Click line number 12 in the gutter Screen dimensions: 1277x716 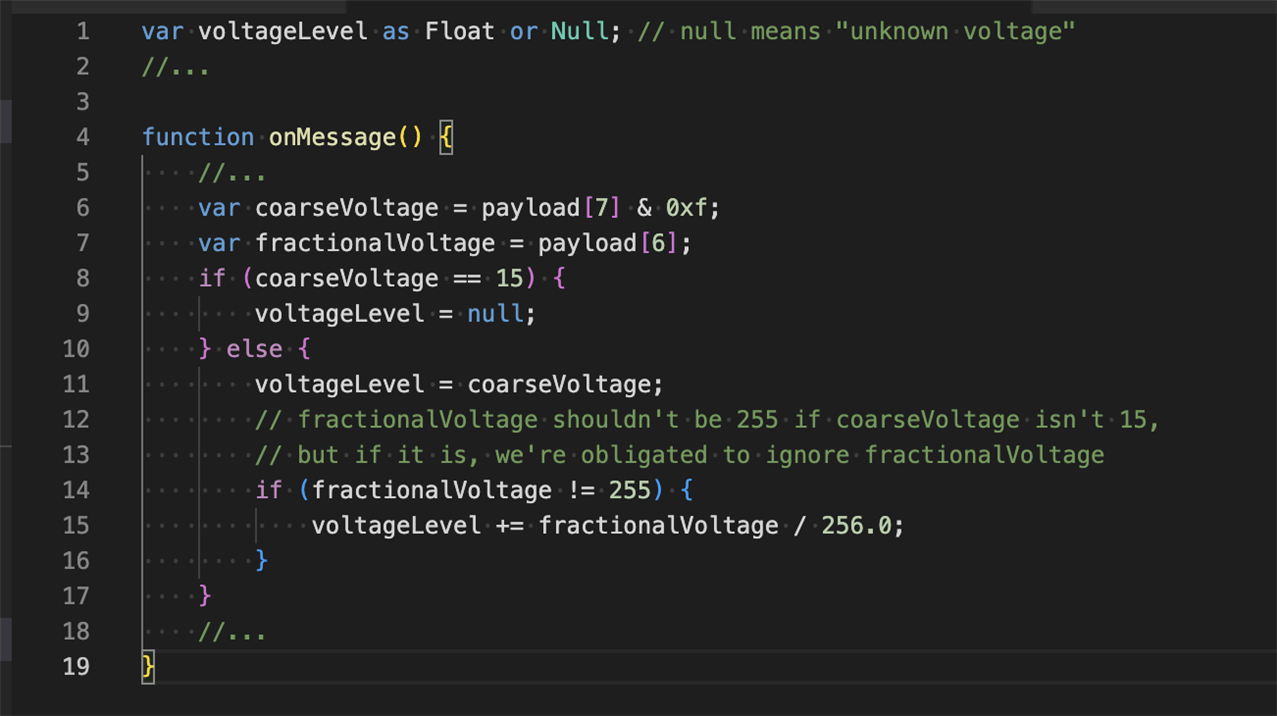(x=76, y=419)
